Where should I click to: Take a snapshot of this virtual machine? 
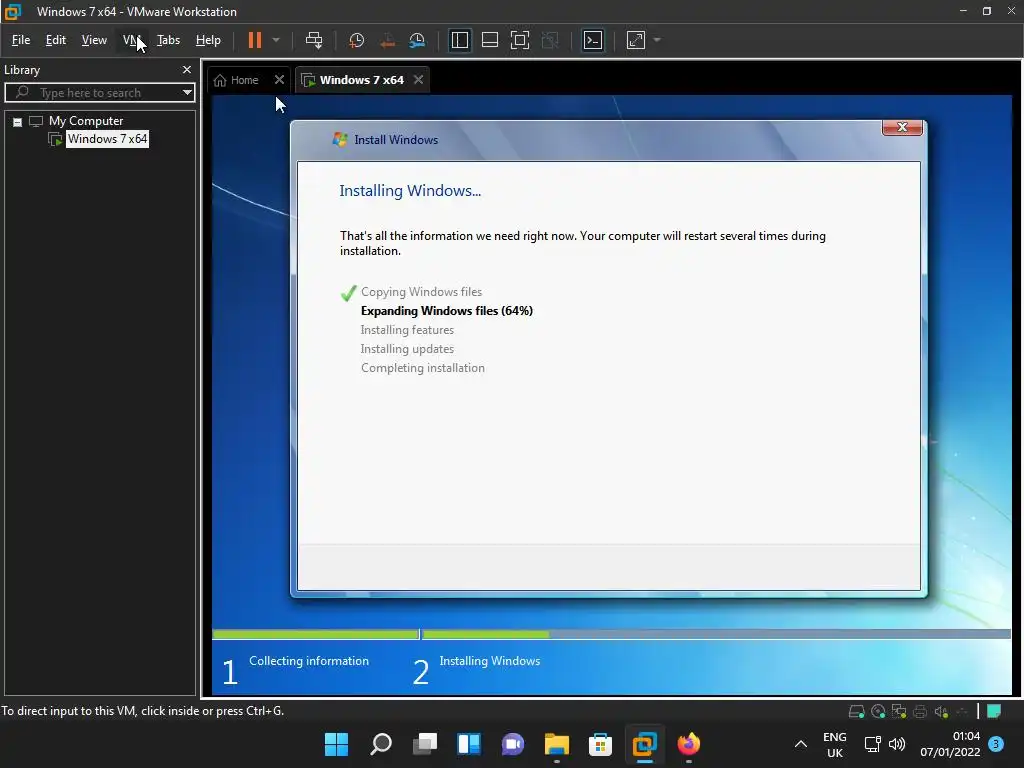click(x=357, y=40)
